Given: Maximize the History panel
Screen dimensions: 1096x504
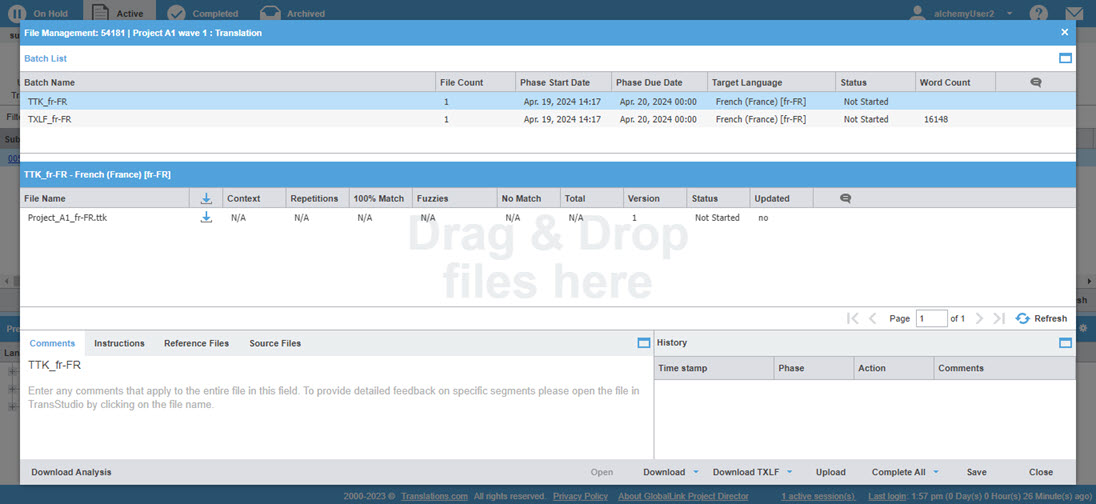Looking at the screenshot, I should click(x=1065, y=343).
